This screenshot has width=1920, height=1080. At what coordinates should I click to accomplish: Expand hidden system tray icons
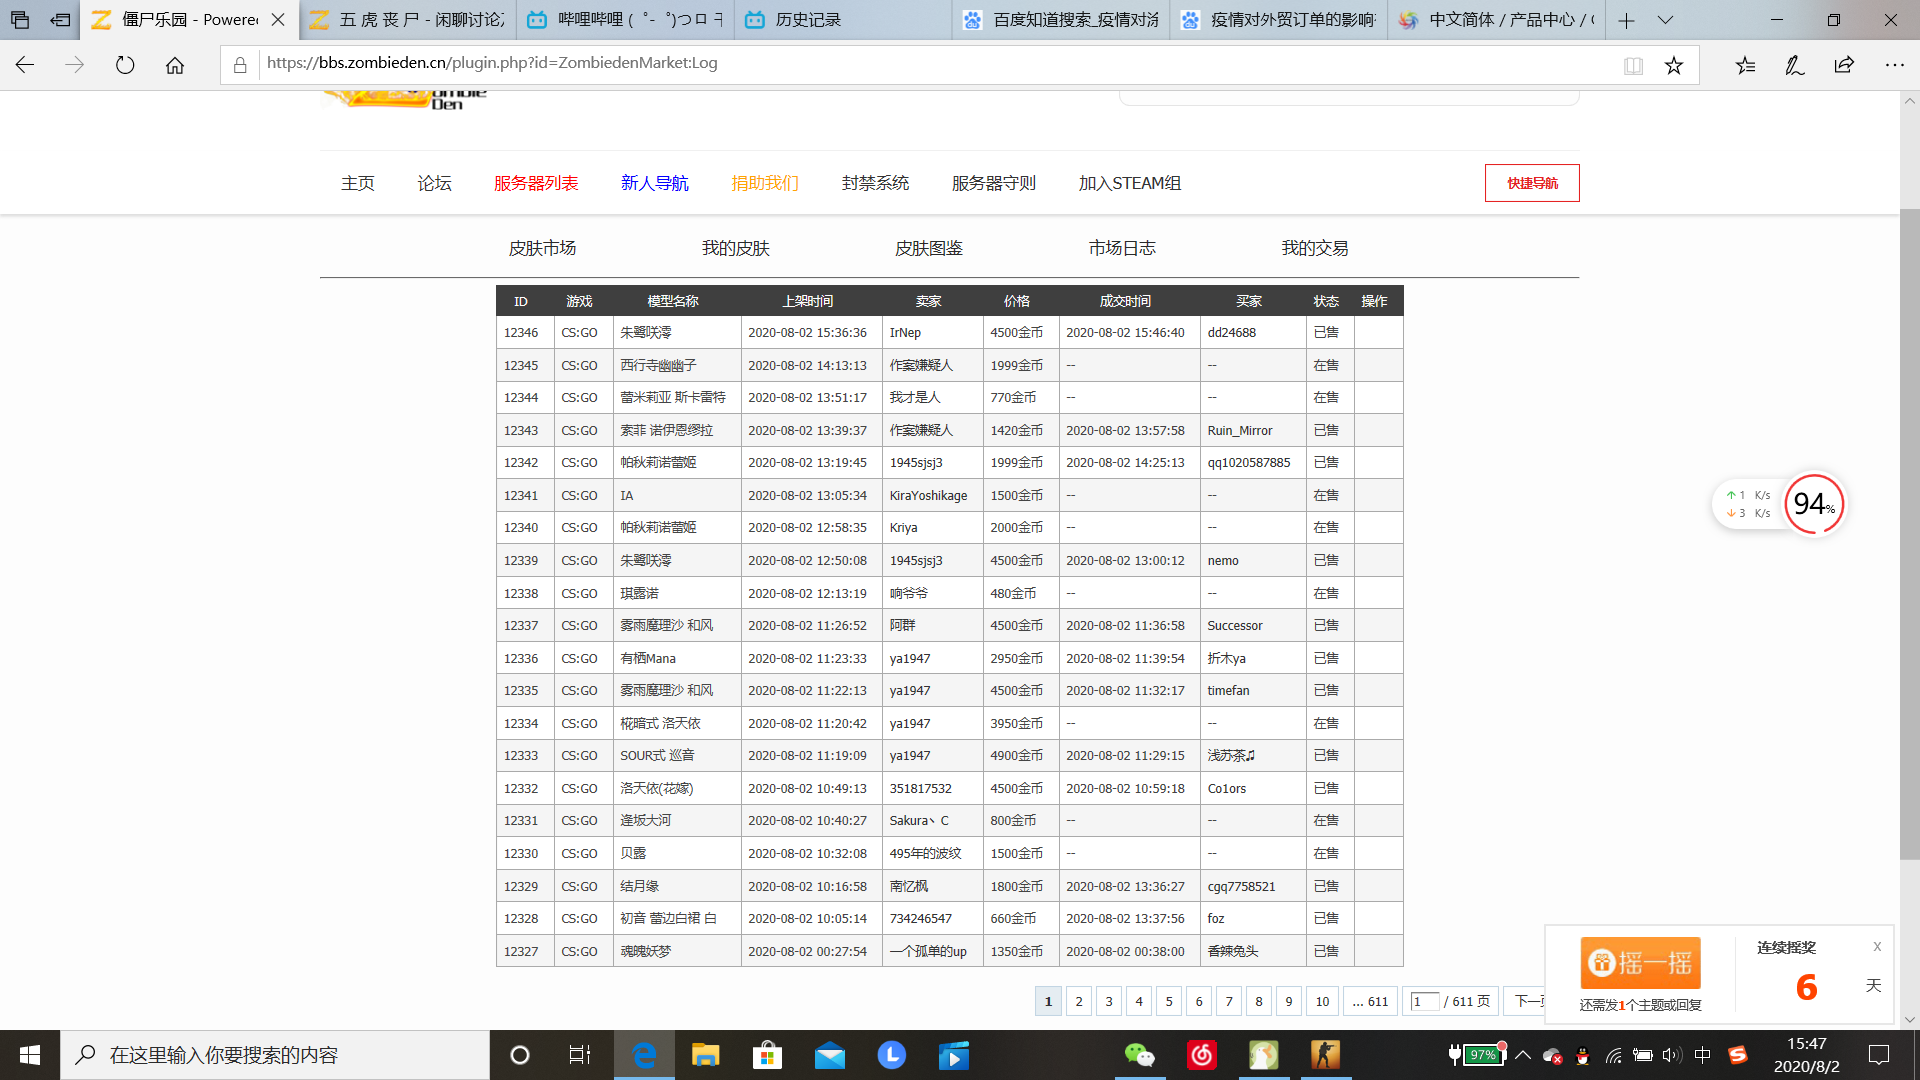[x=1524, y=1055]
